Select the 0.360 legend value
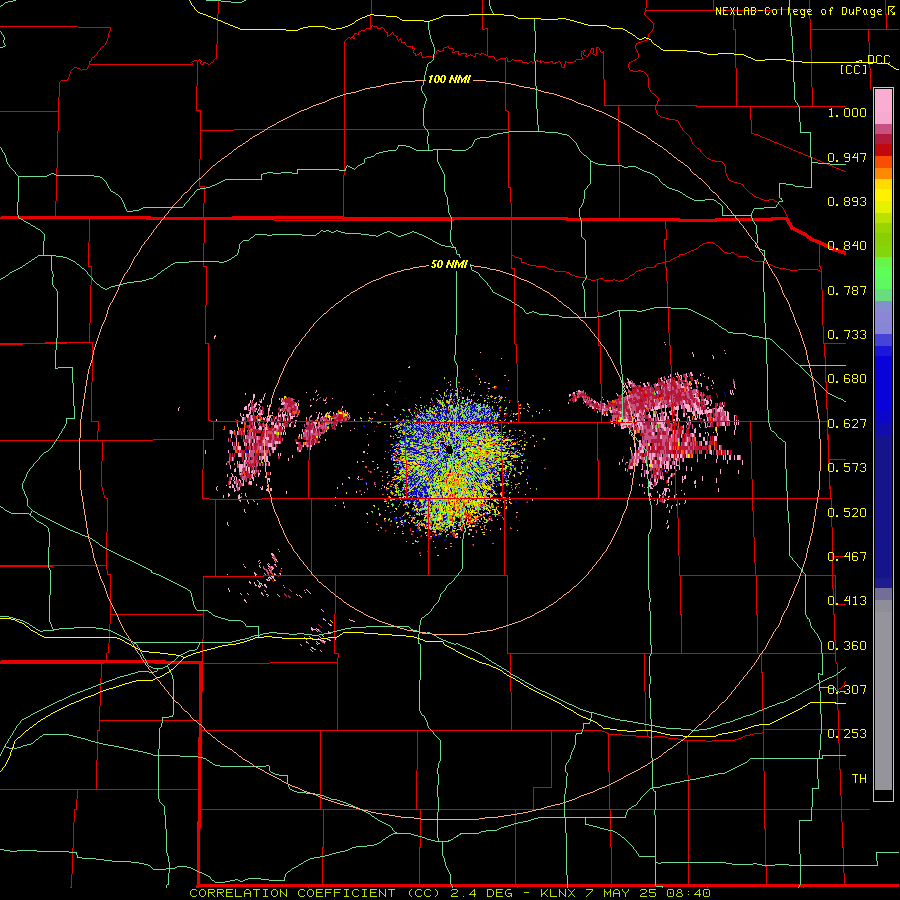900x900 pixels. 847,646
